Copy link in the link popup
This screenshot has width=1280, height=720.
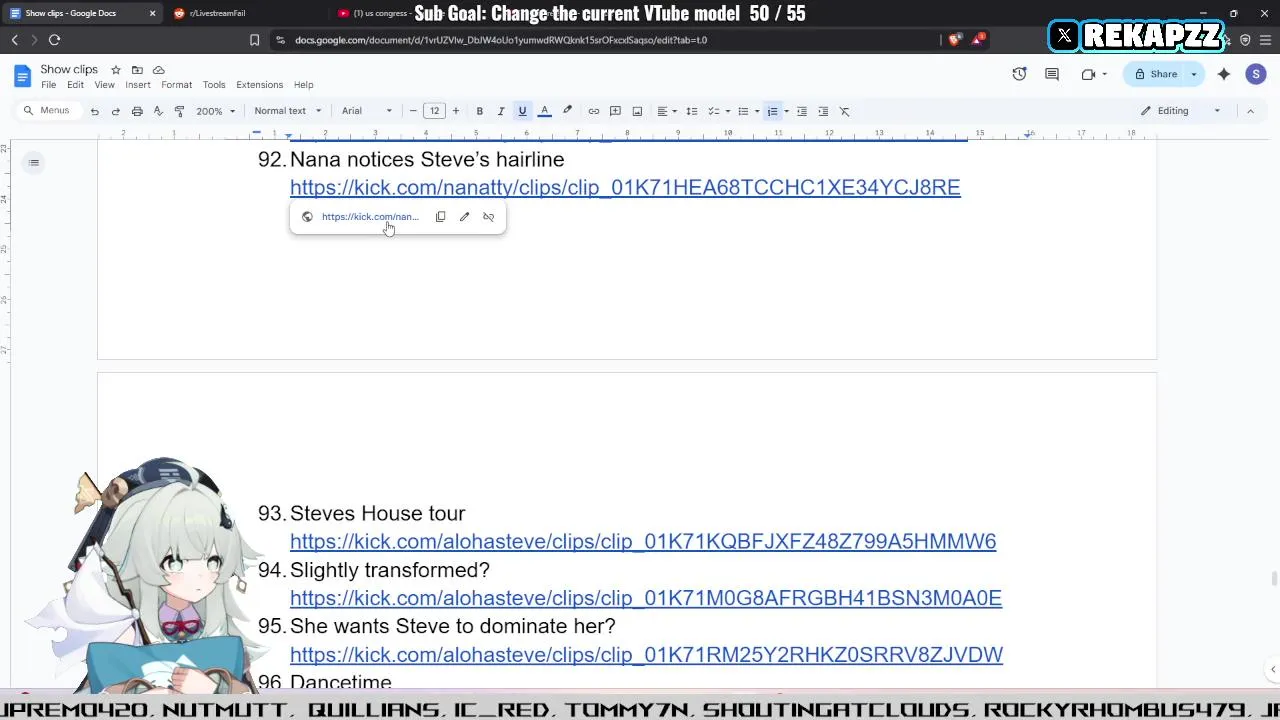point(440,217)
